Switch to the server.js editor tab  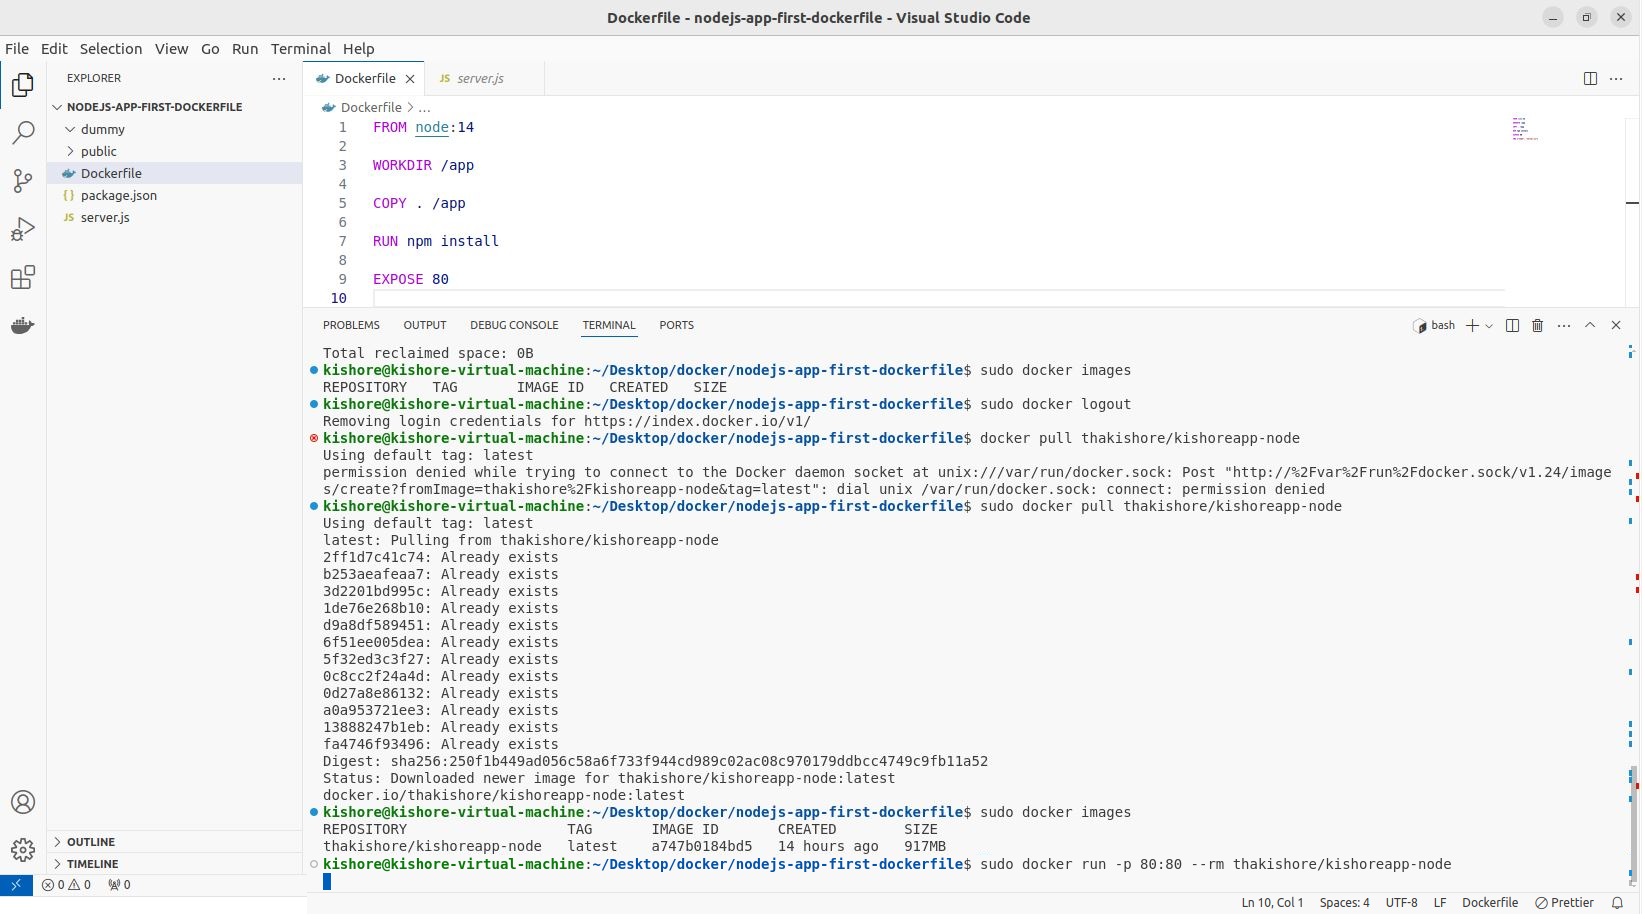point(480,79)
